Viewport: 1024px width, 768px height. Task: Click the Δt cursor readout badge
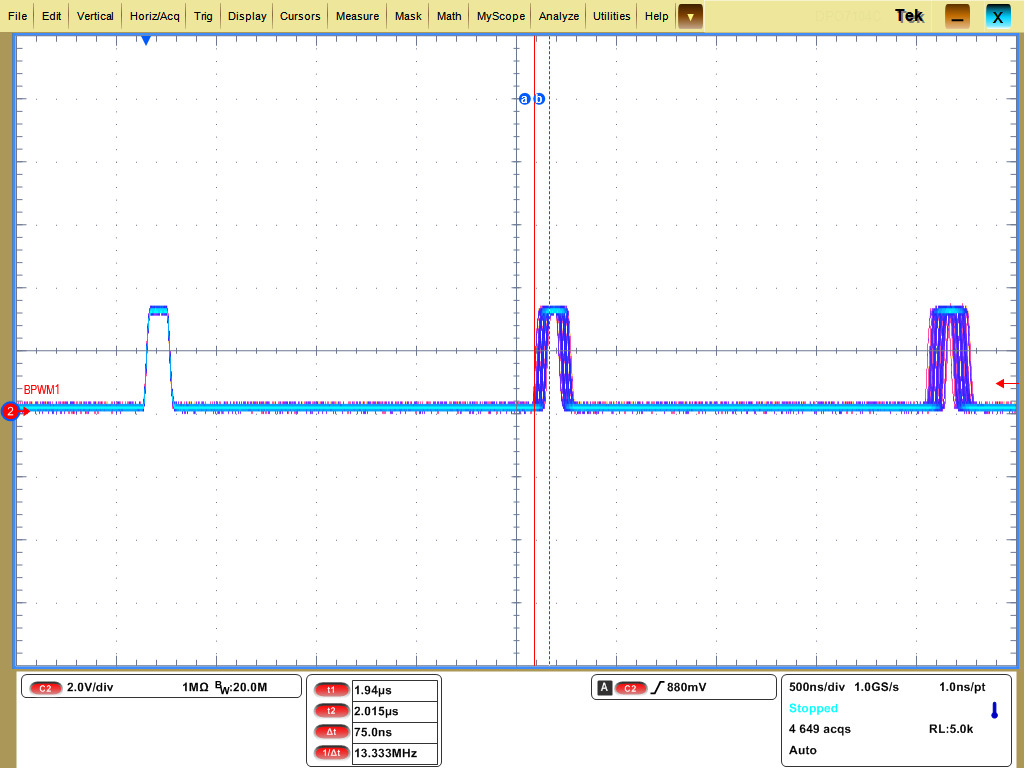click(x=330, y=732)
